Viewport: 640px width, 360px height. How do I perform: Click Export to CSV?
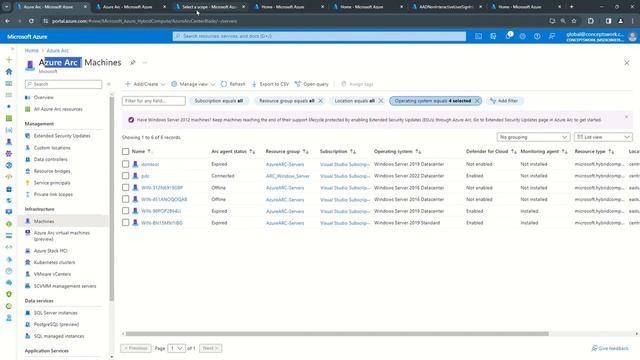[x=270, y=84]
